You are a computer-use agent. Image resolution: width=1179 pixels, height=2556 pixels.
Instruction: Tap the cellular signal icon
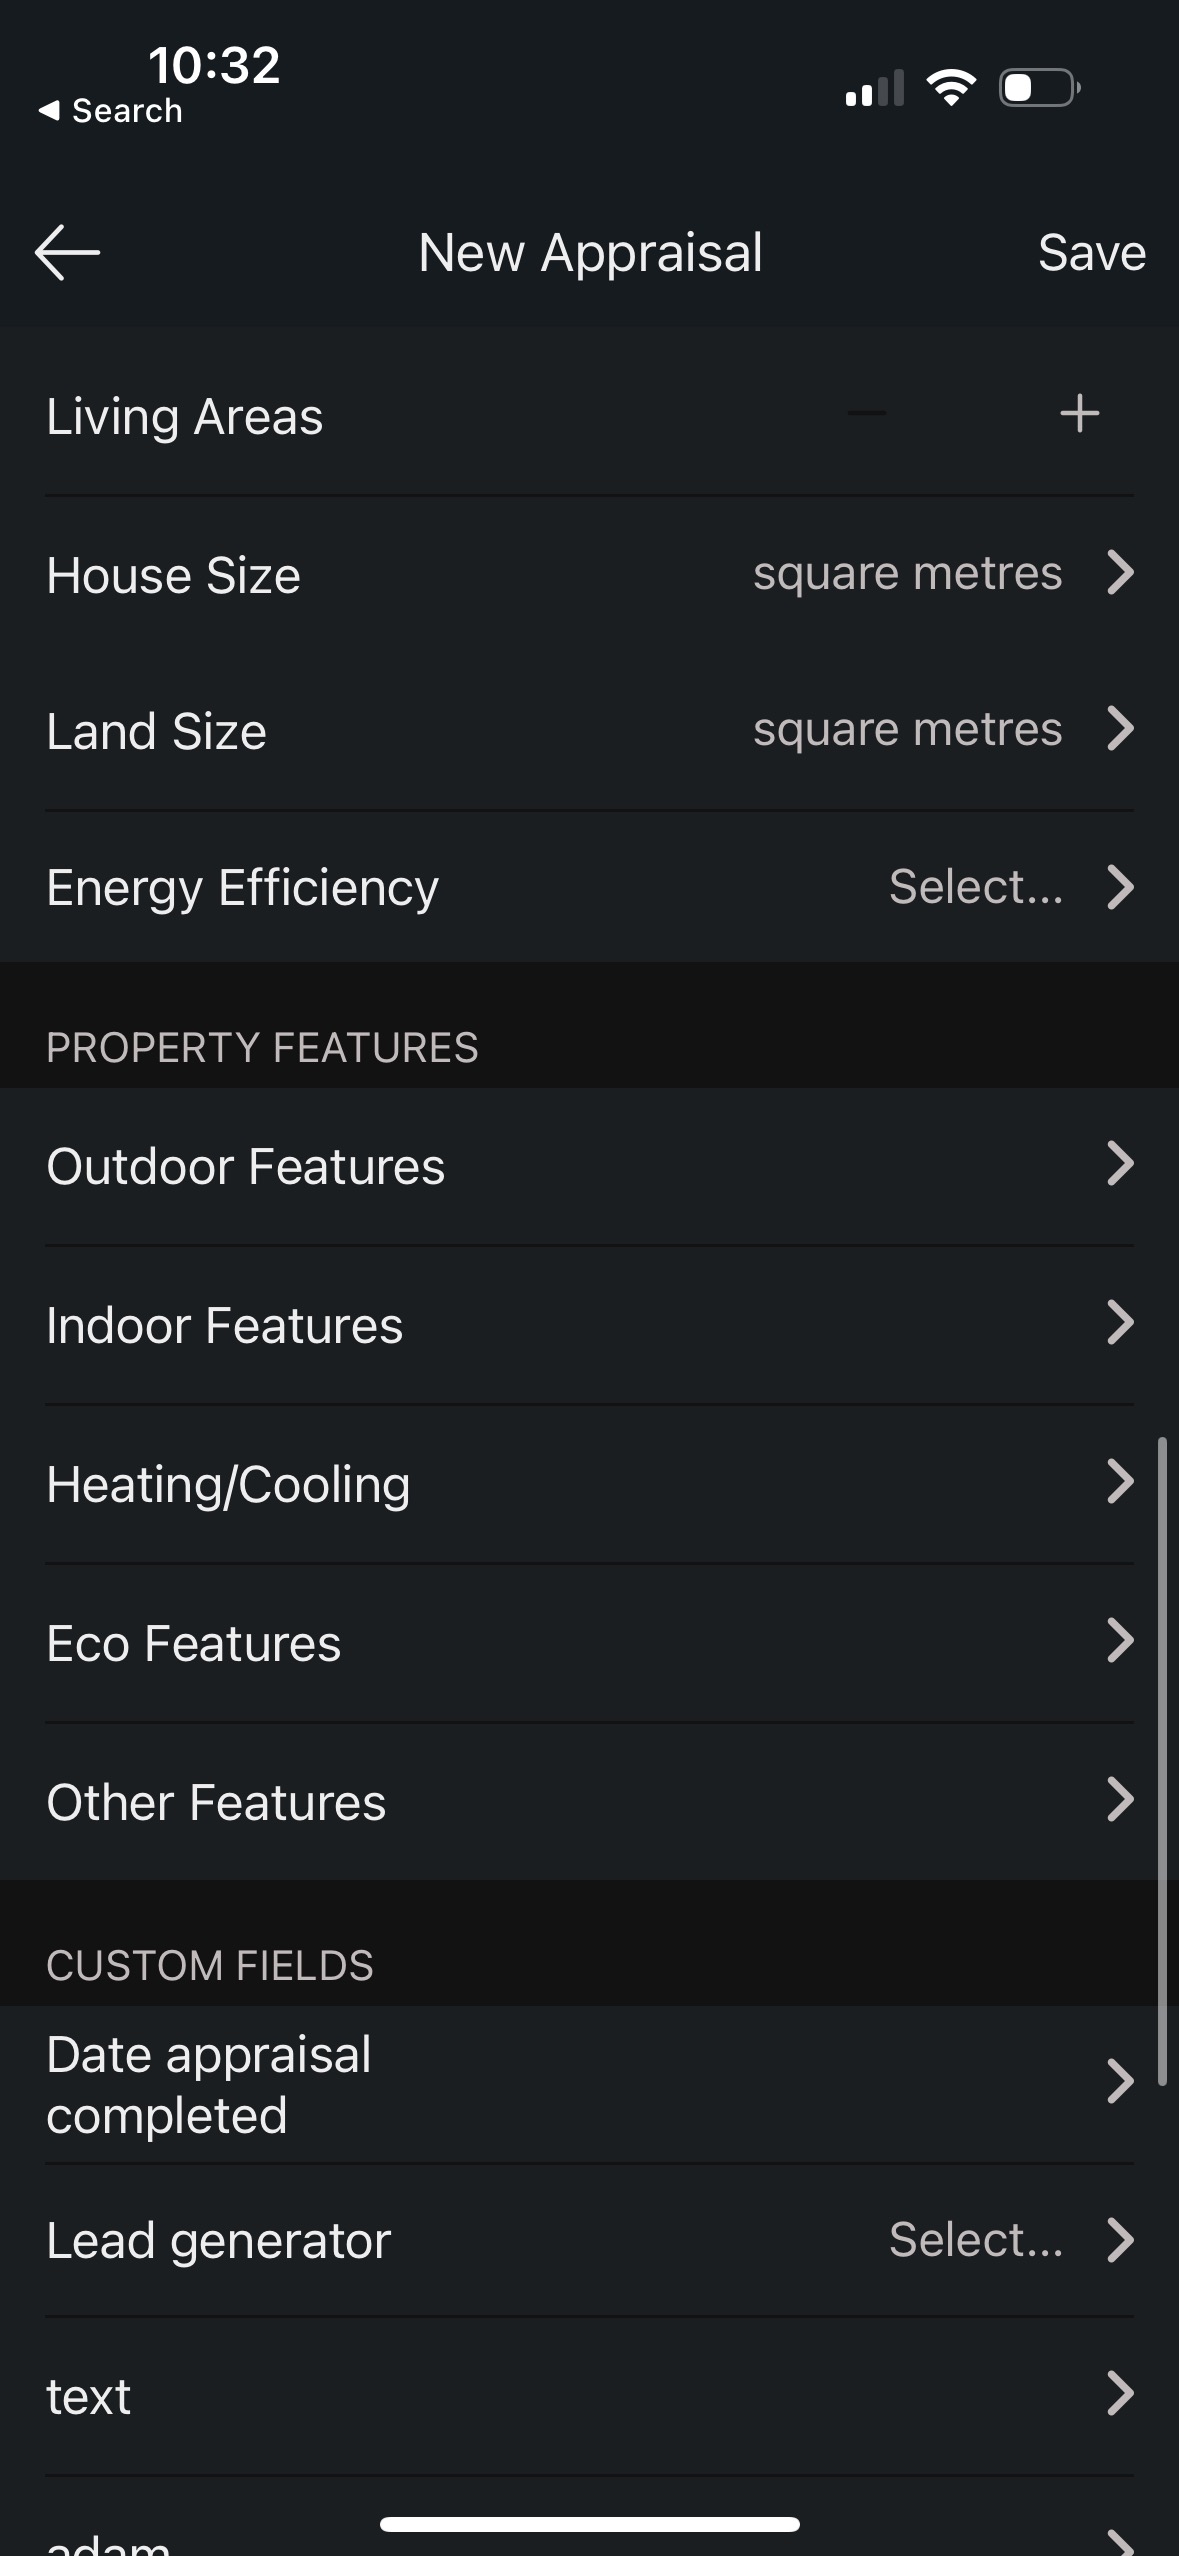pyautogui.click(x=874, y=88)
